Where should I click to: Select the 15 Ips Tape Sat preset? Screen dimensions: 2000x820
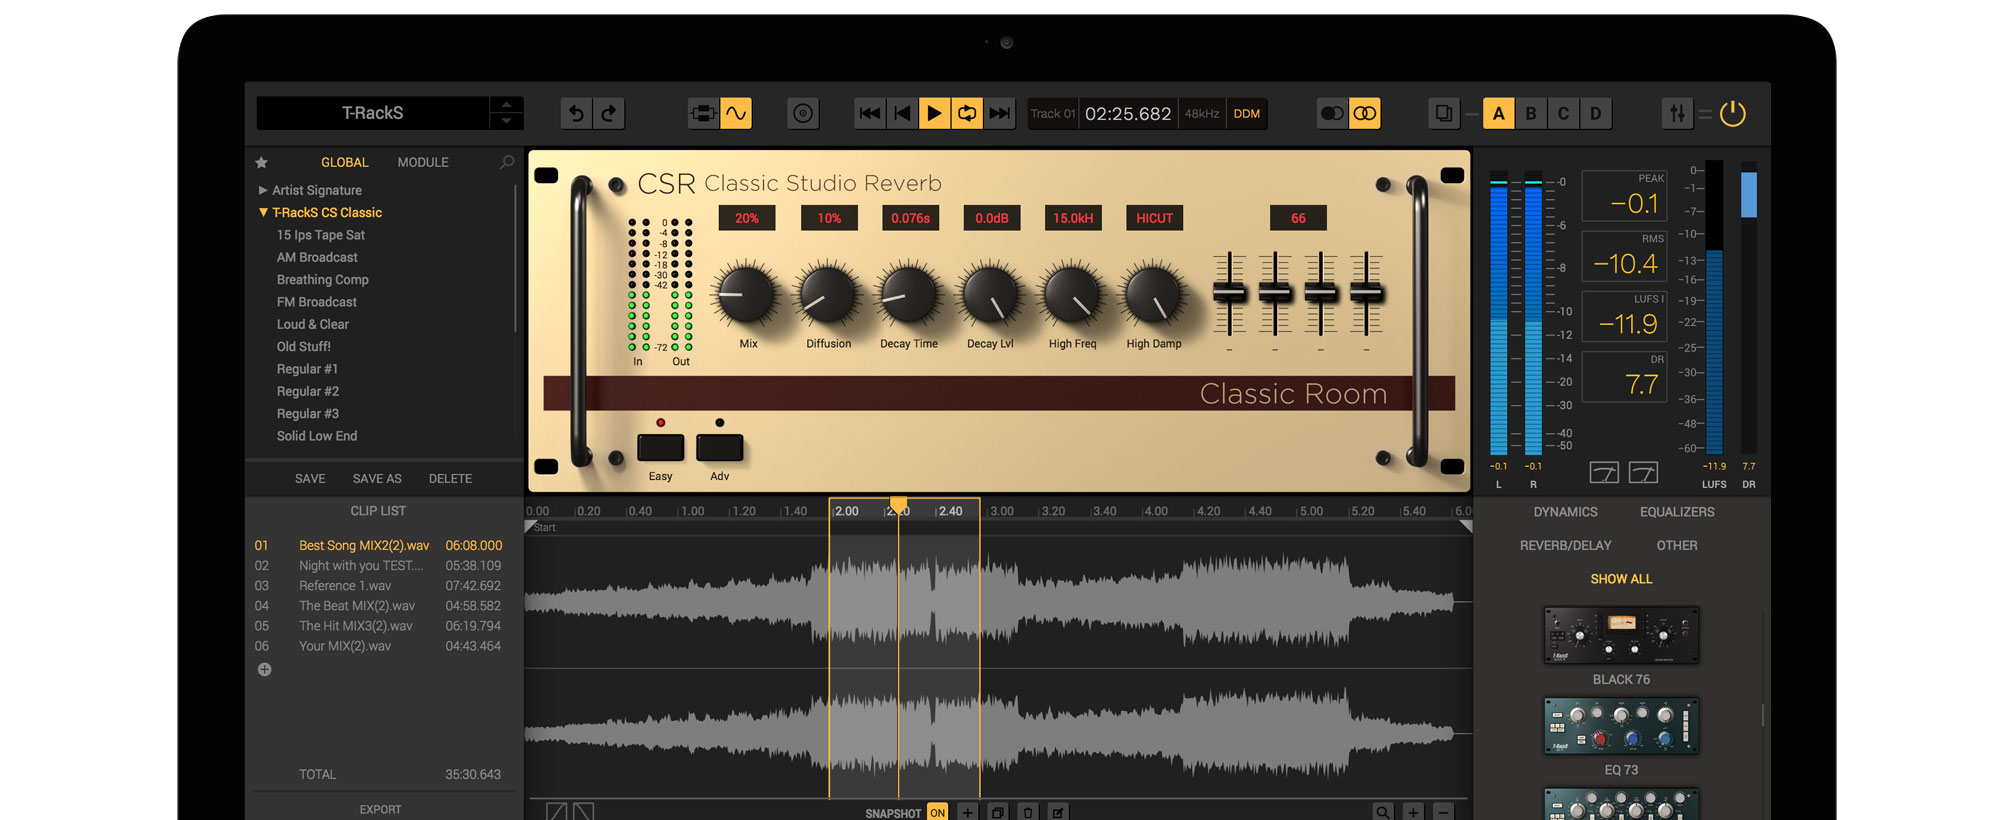pyautogui.click(x=320, y=235)
